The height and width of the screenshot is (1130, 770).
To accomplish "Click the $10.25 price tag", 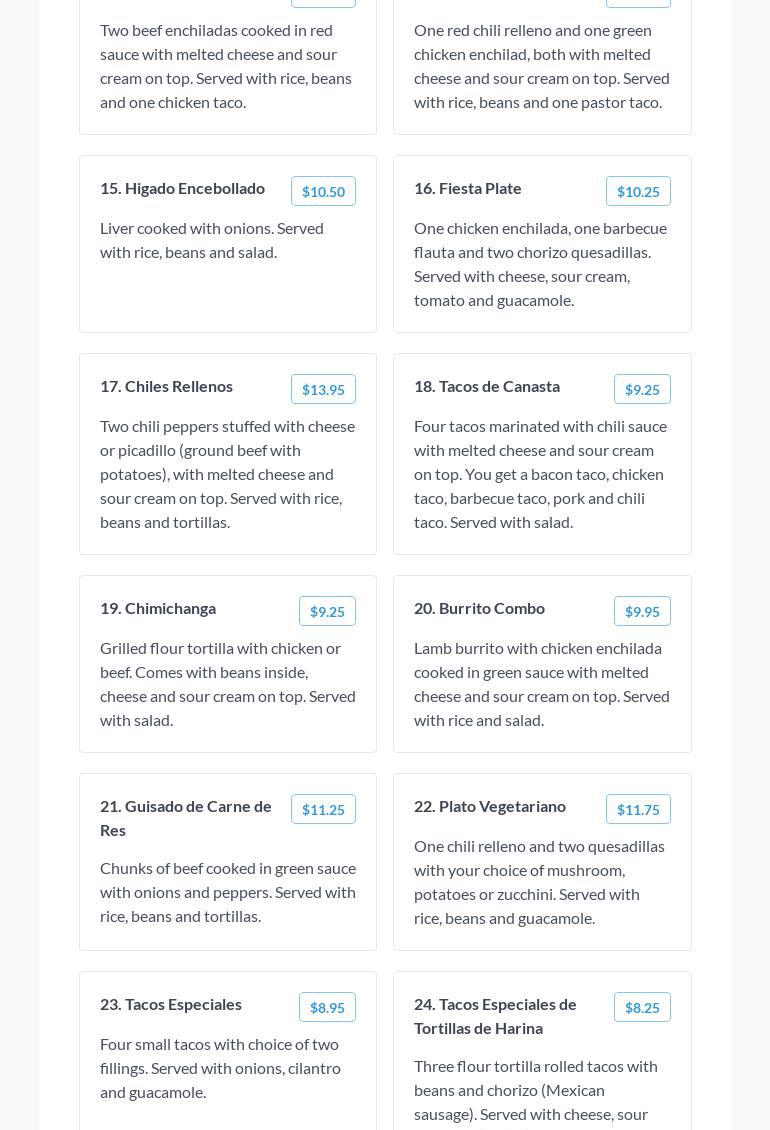I will (638, 191).
